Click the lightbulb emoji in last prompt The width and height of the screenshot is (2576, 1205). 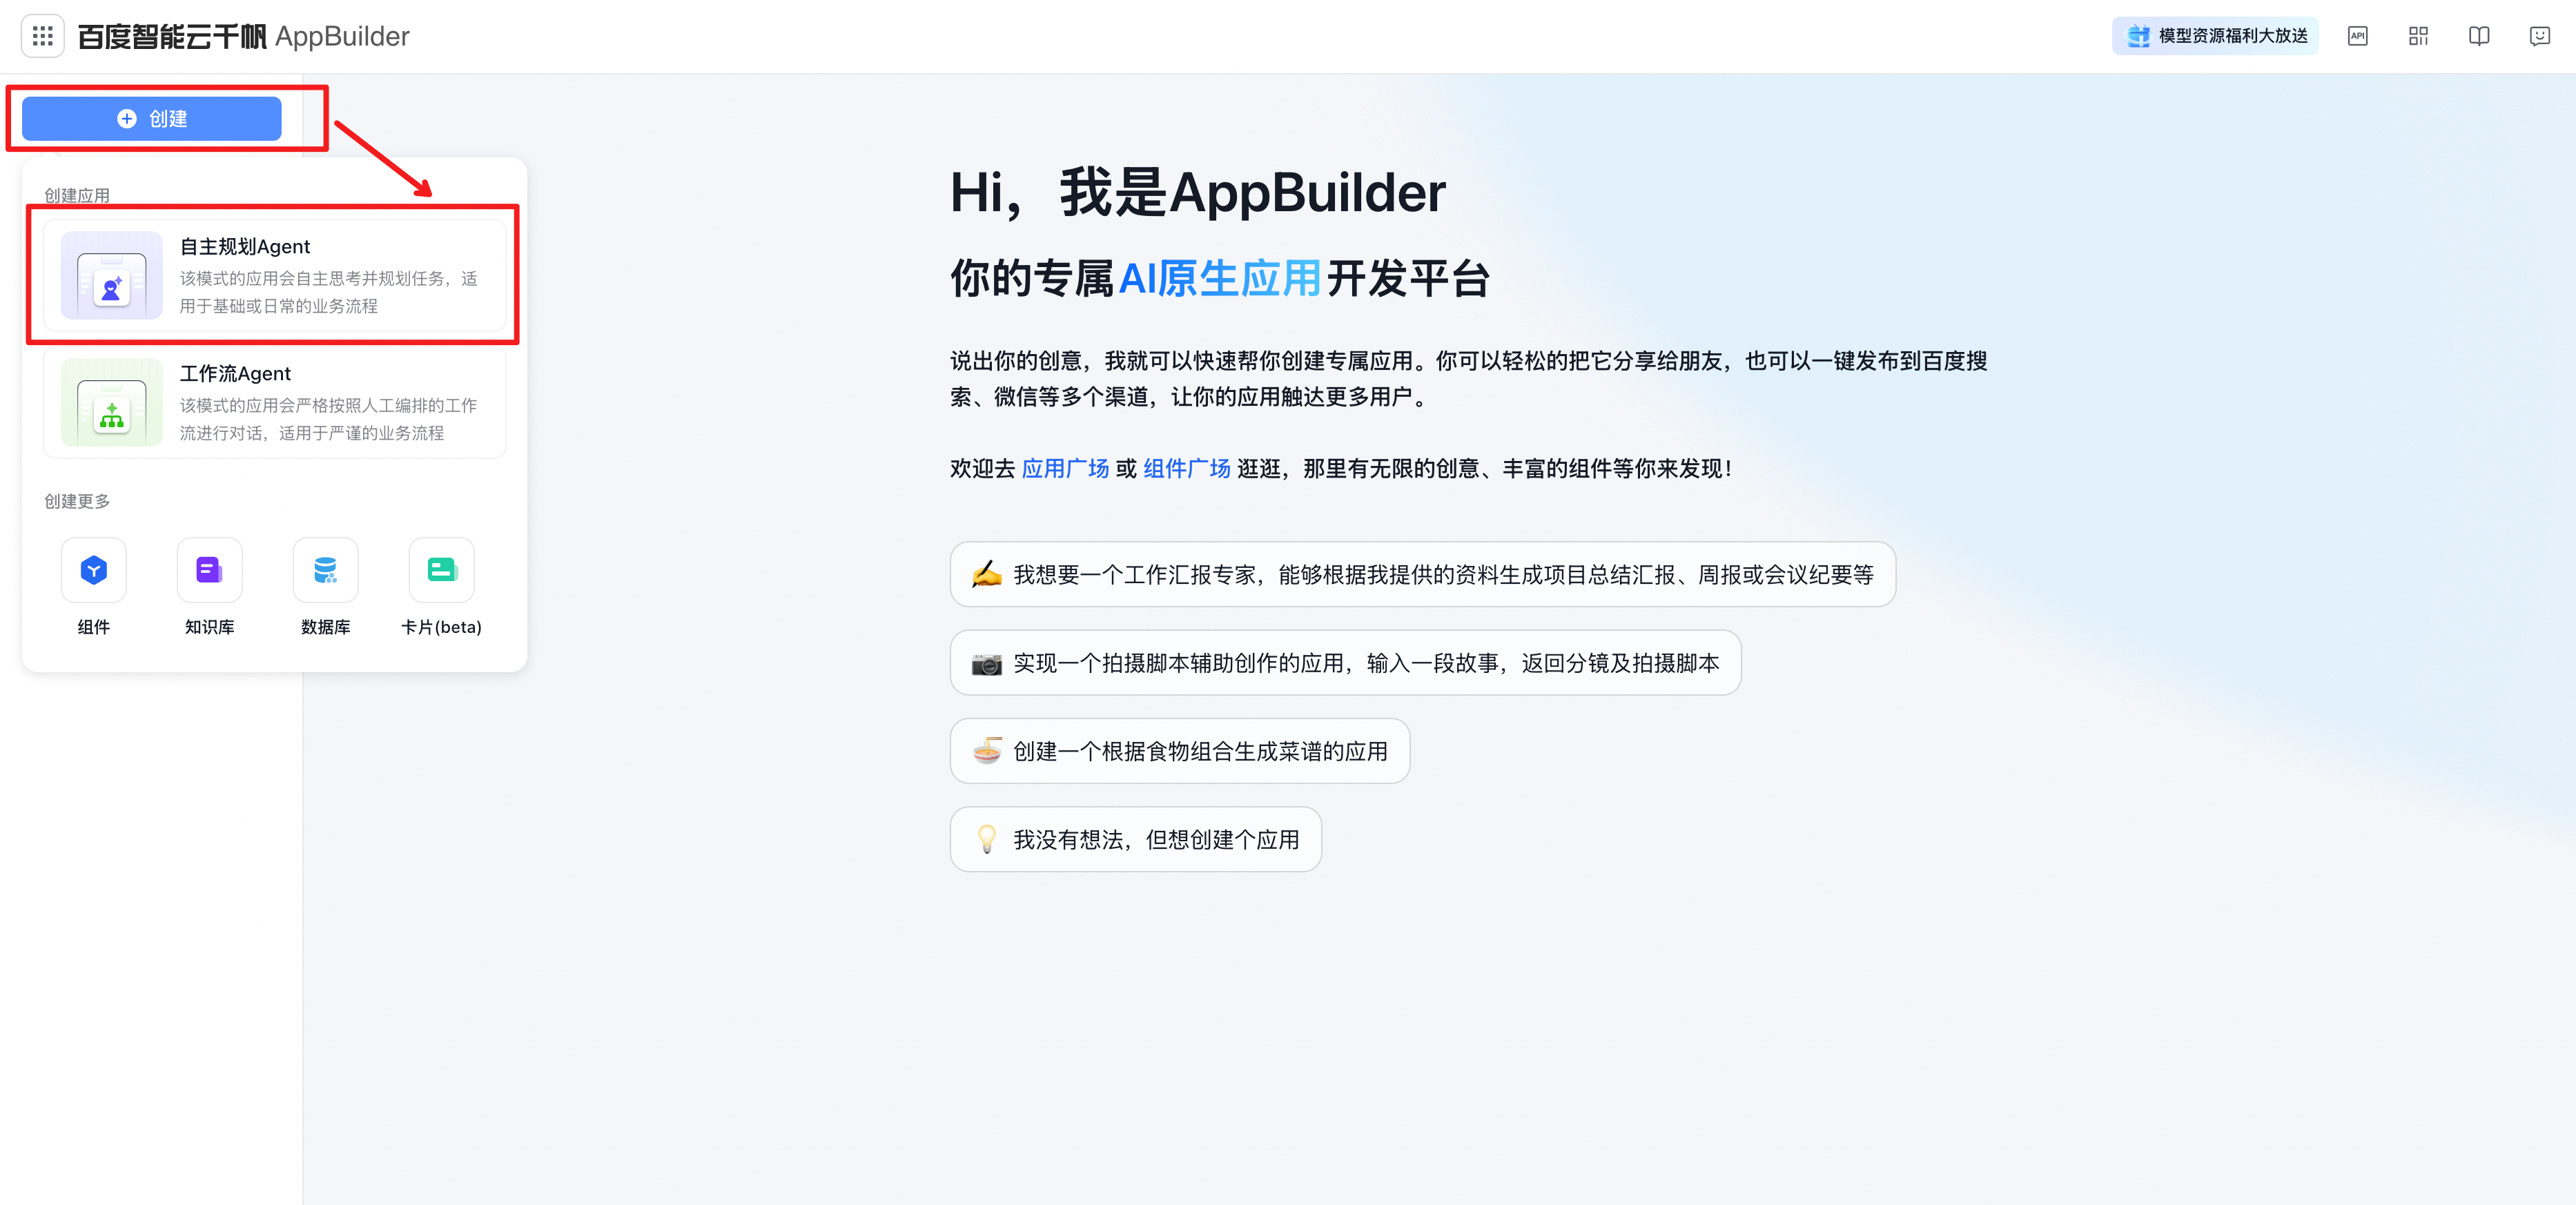987,839
